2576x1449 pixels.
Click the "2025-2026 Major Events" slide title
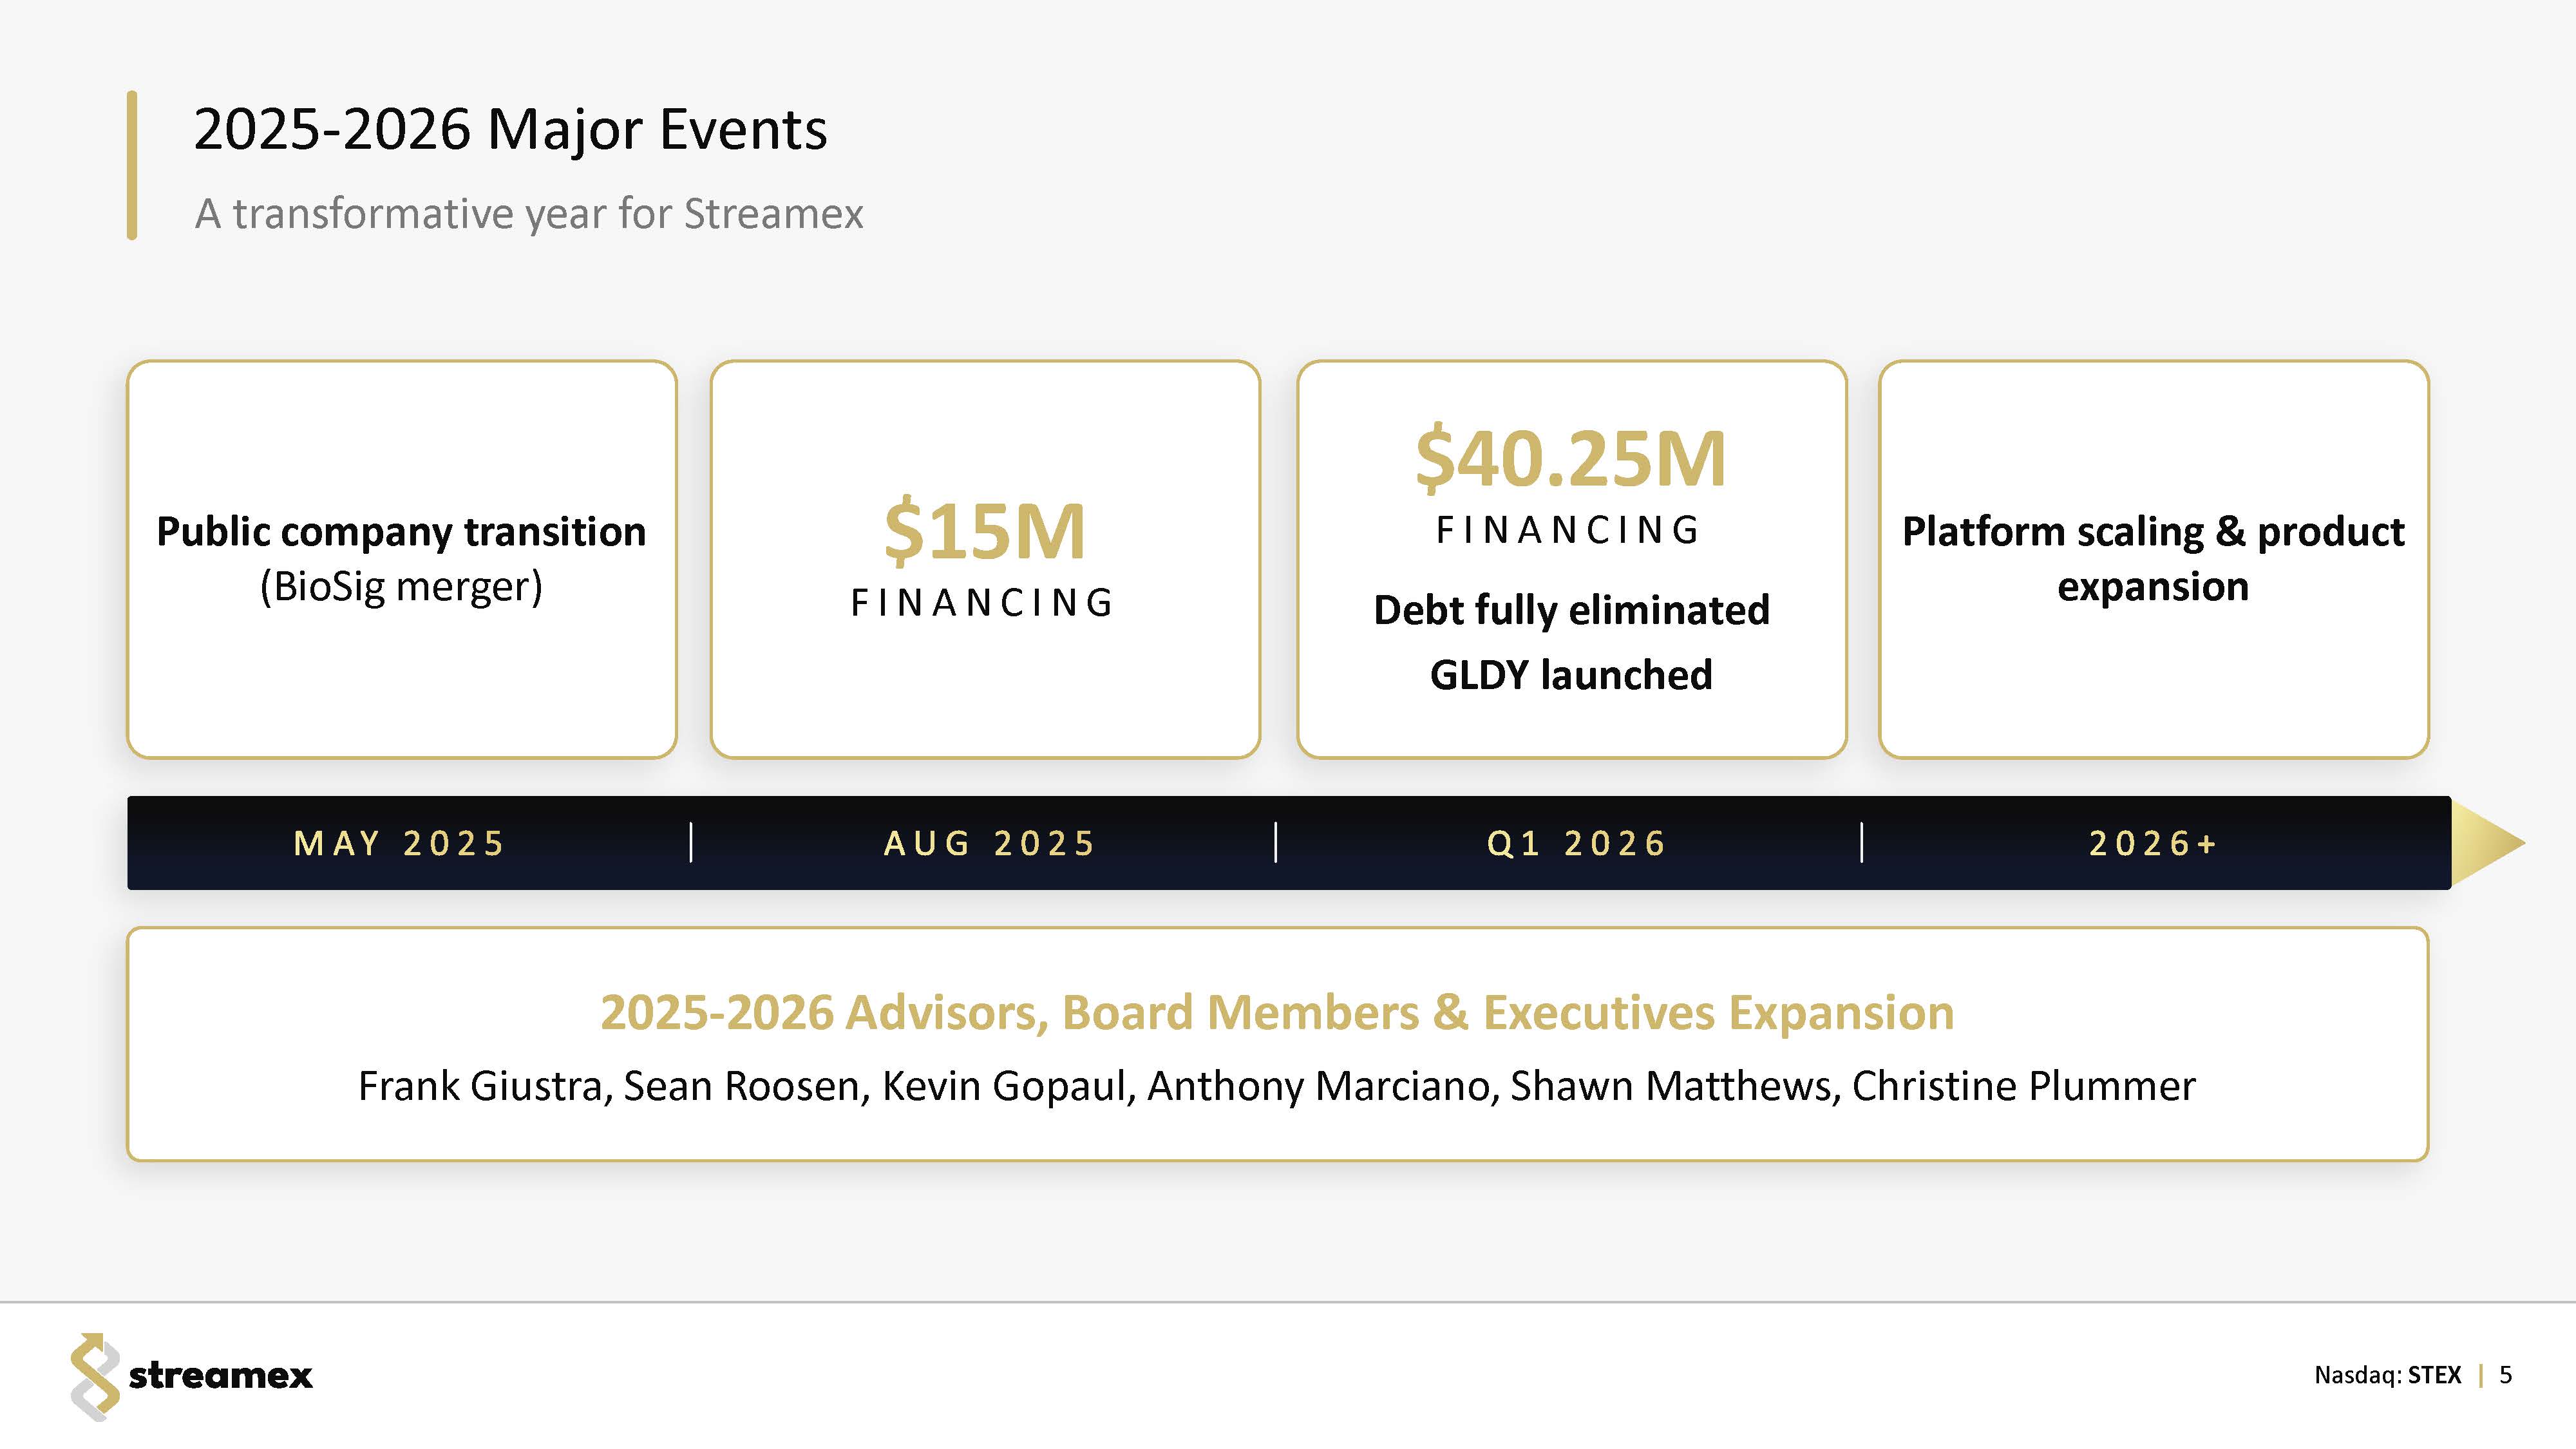pos(510,130)
